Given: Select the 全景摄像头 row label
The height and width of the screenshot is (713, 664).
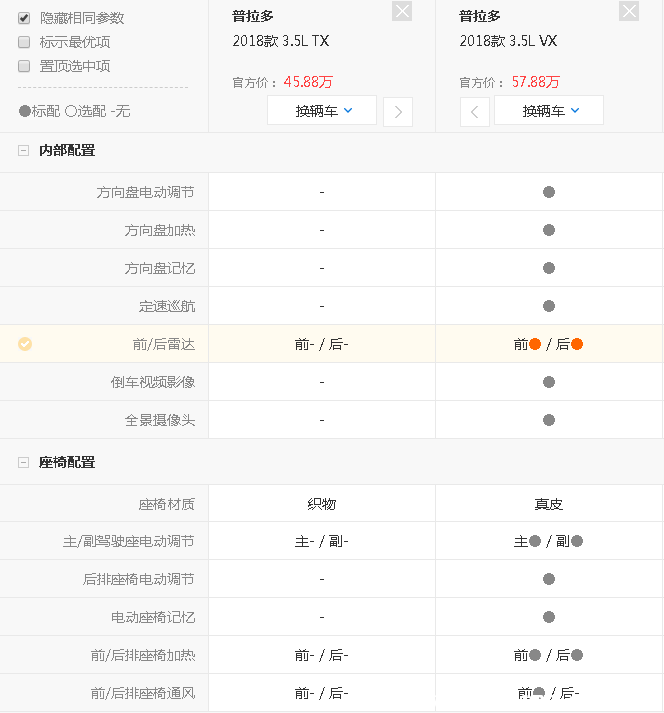Looking at the screenshot, I should [x=160, y=420].
